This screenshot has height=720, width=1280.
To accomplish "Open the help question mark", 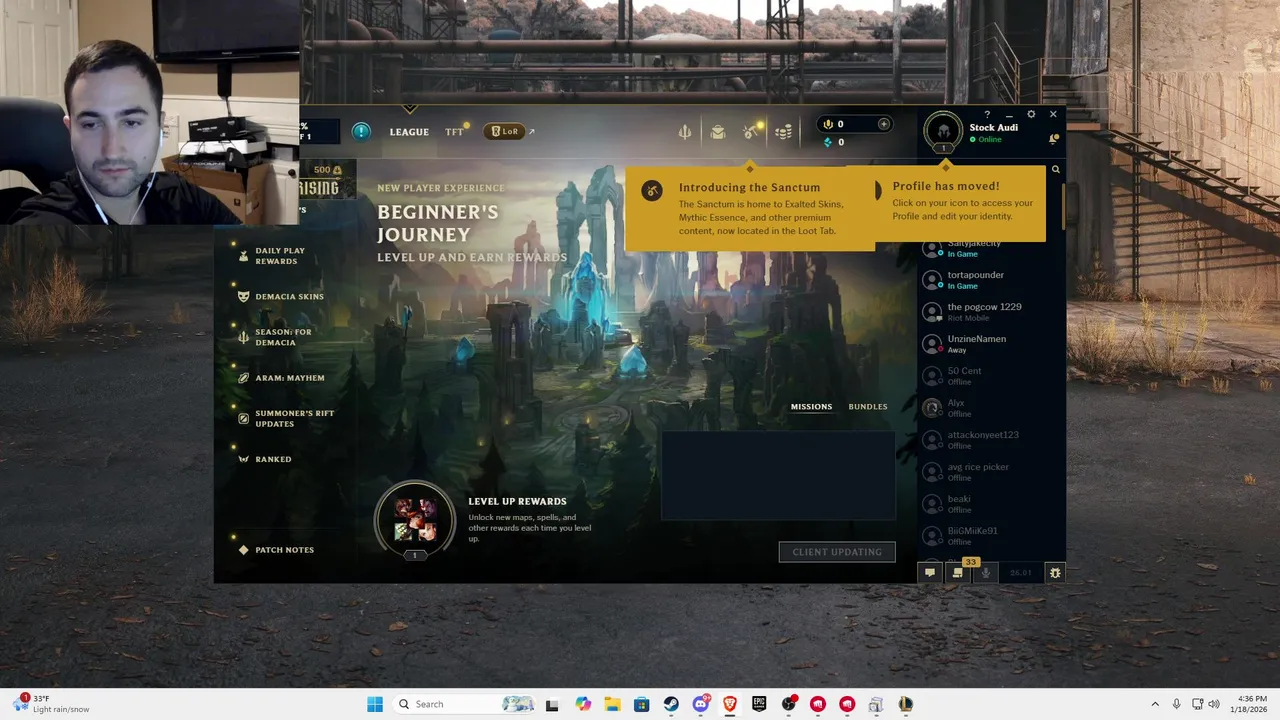I will click(x=987, y=115).
